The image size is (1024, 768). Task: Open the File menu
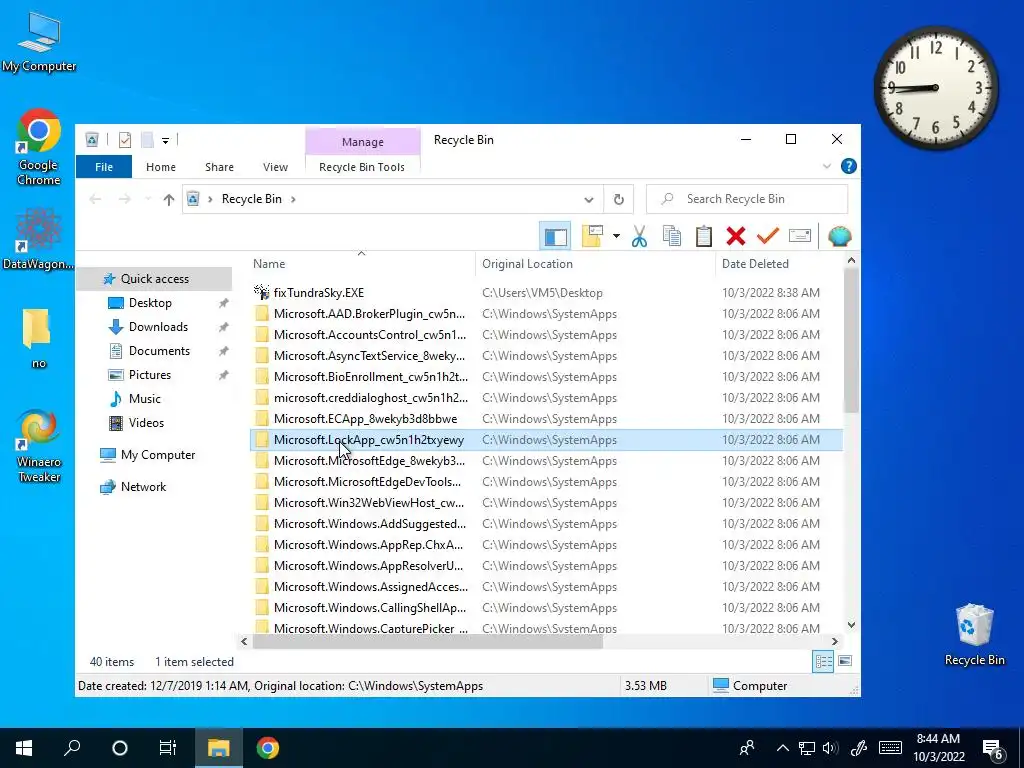[104, 167]
